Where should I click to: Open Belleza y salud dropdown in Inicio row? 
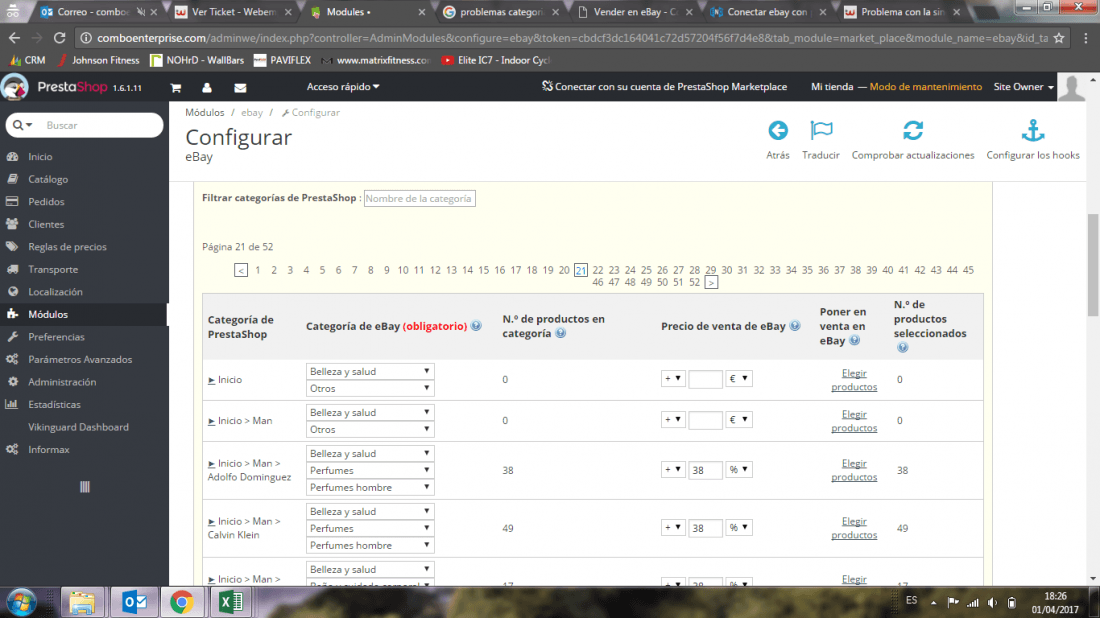370,371
